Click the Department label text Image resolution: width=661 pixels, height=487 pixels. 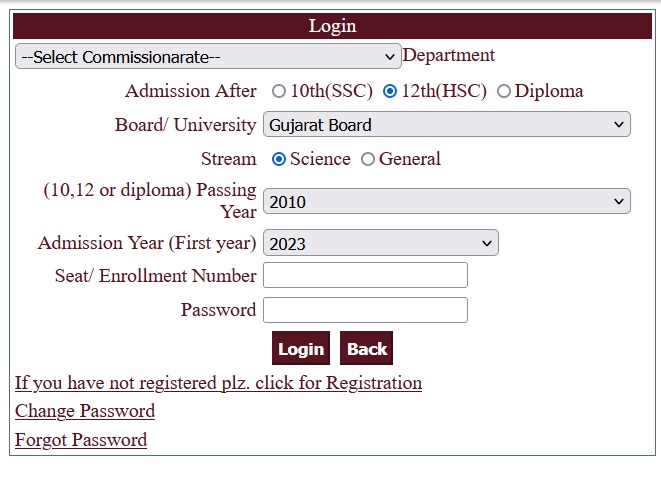click(448, 56)
